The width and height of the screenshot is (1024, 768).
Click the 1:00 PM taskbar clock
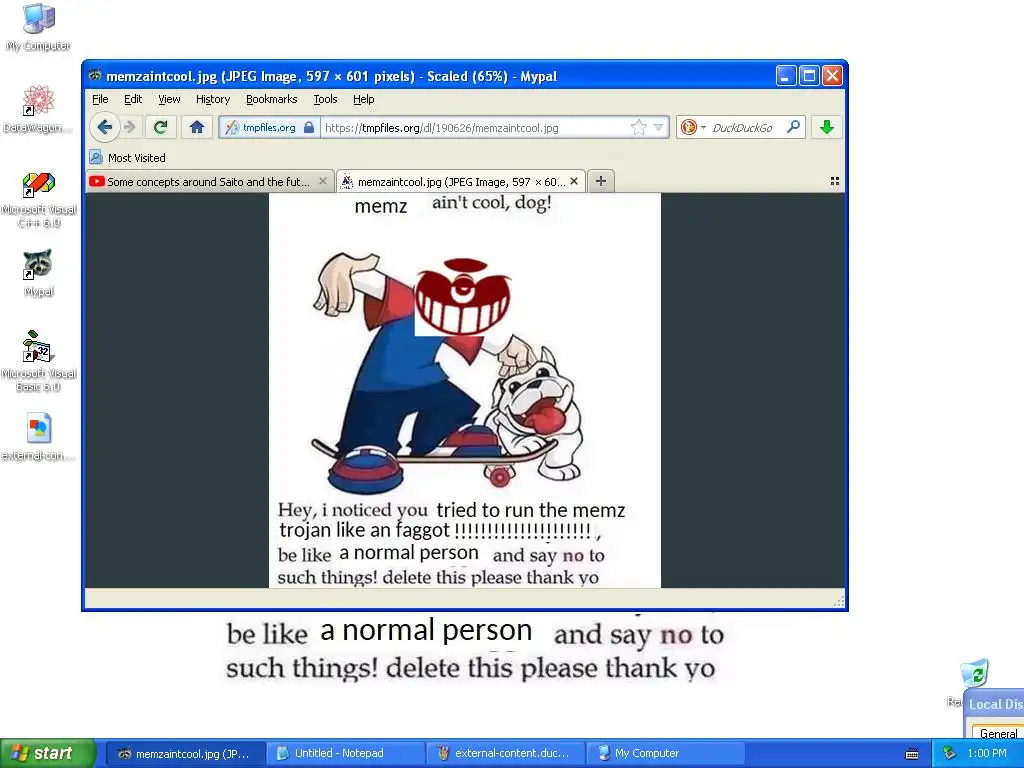click(x=987, y=754)
